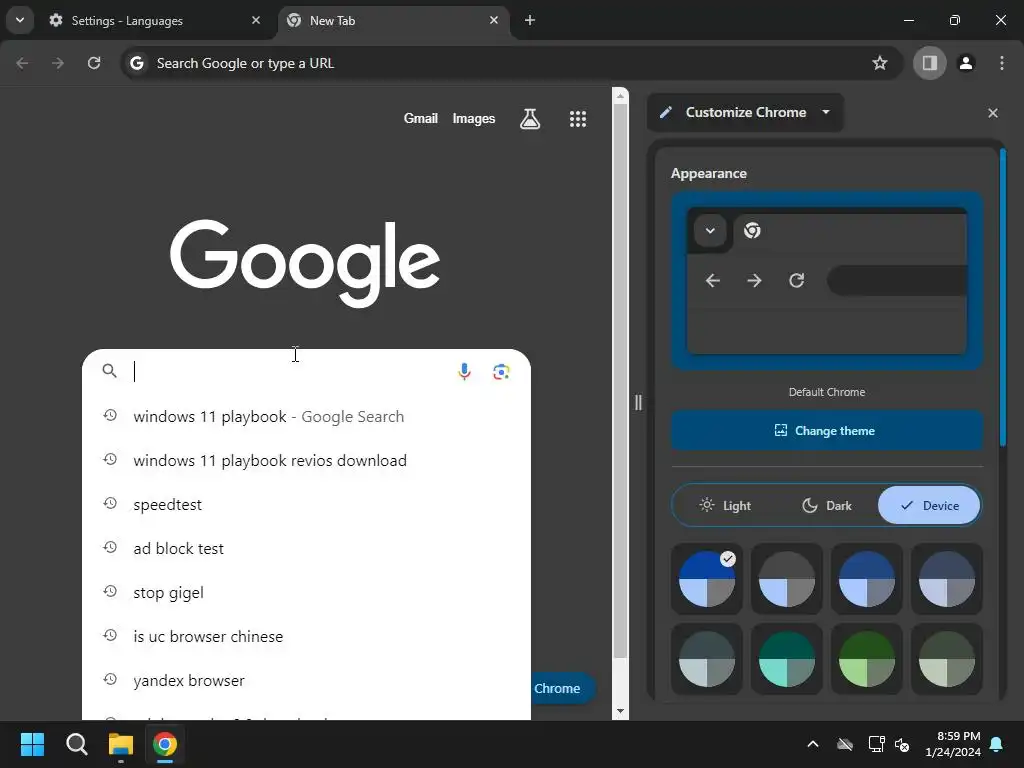Click the page's vertical scrollbar thumb
Viewport: 1024px width, 768px height.
pos(620,381)
